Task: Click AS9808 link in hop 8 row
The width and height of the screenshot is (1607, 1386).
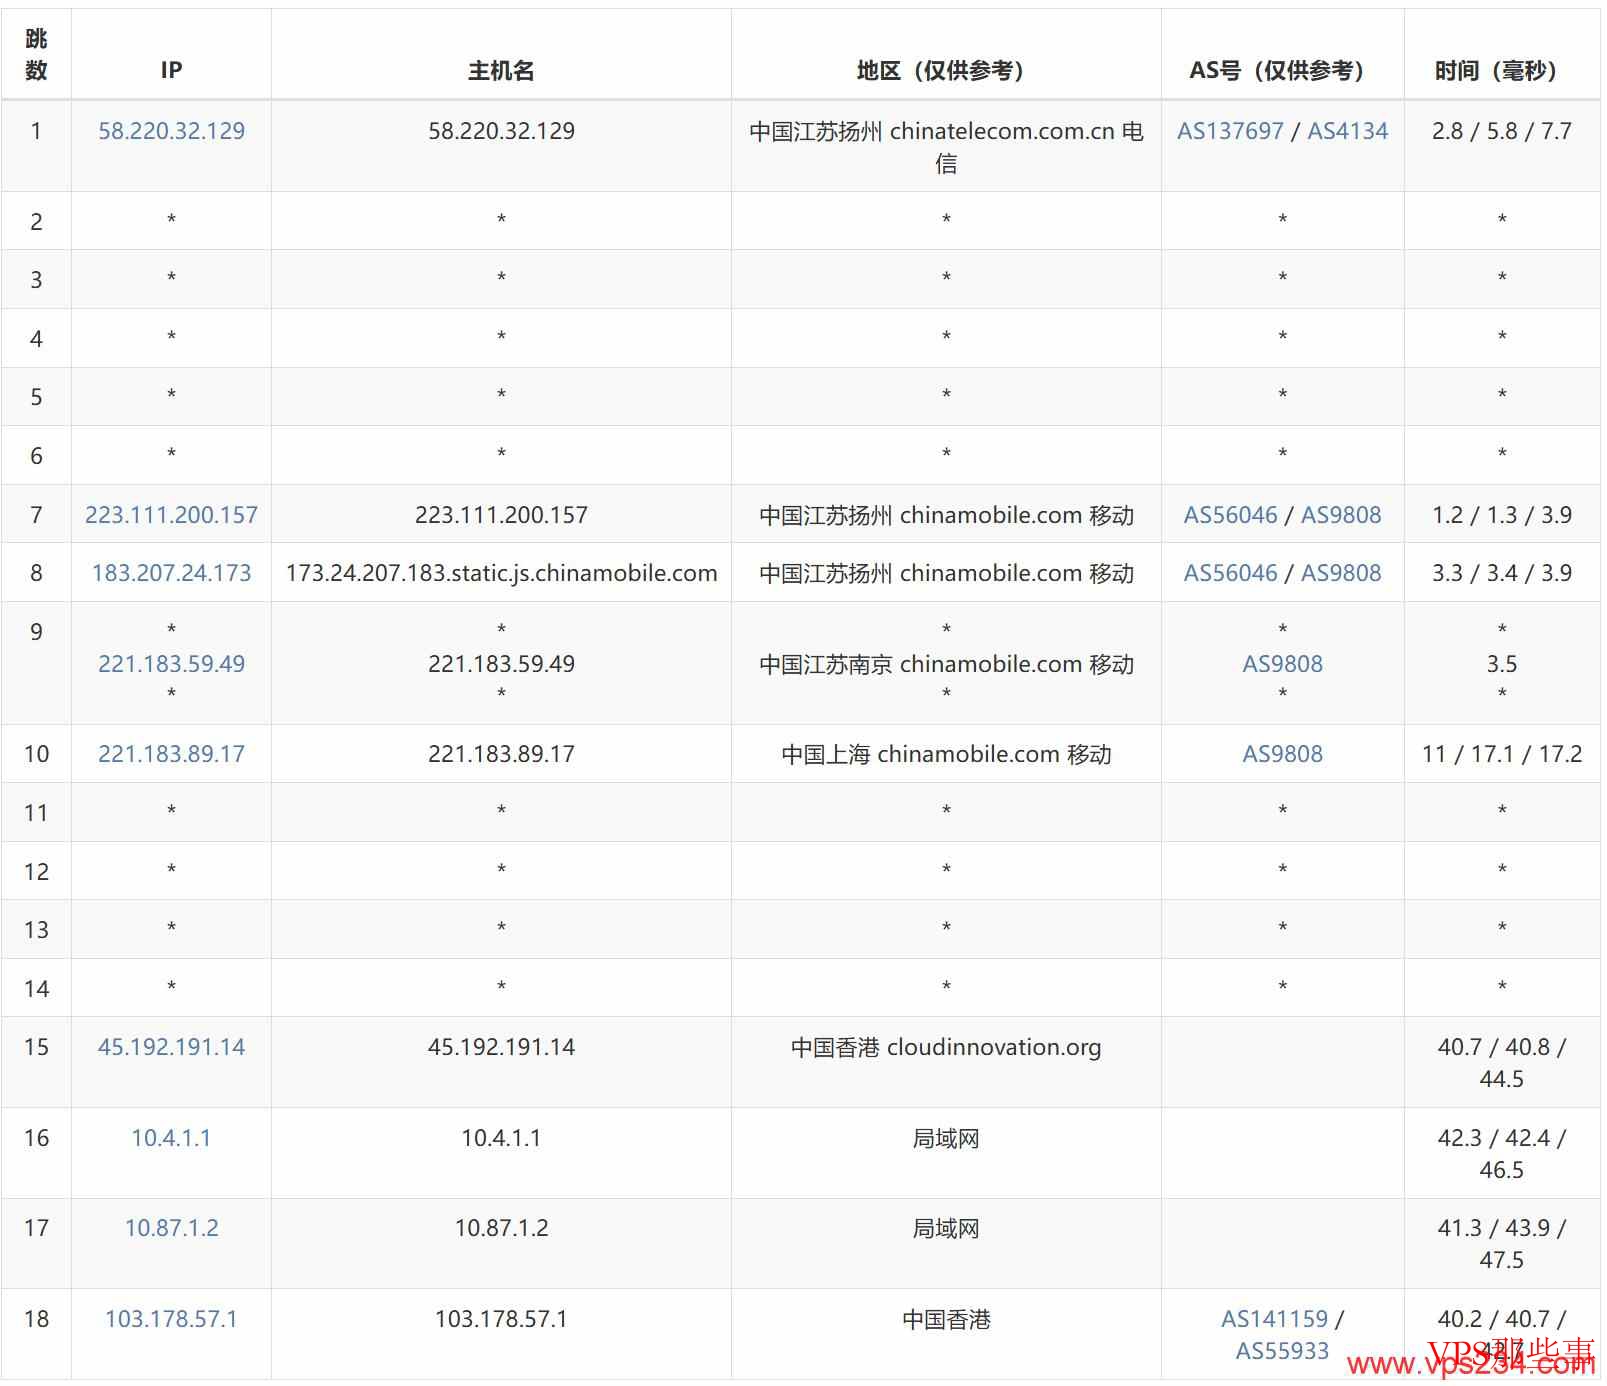Action: (x=1341, y=573)
